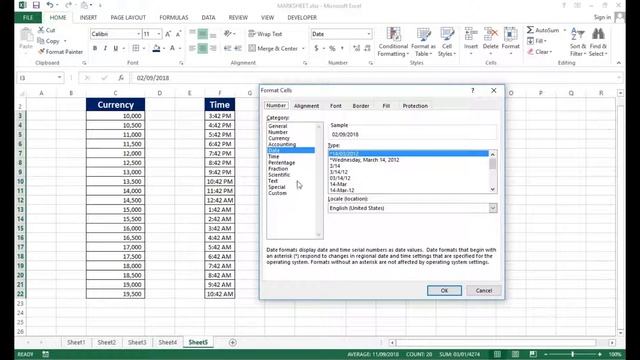Expand Locale English (United States) dropdown
Viewport: 640px width, 360px height.
tap(493, 208)
